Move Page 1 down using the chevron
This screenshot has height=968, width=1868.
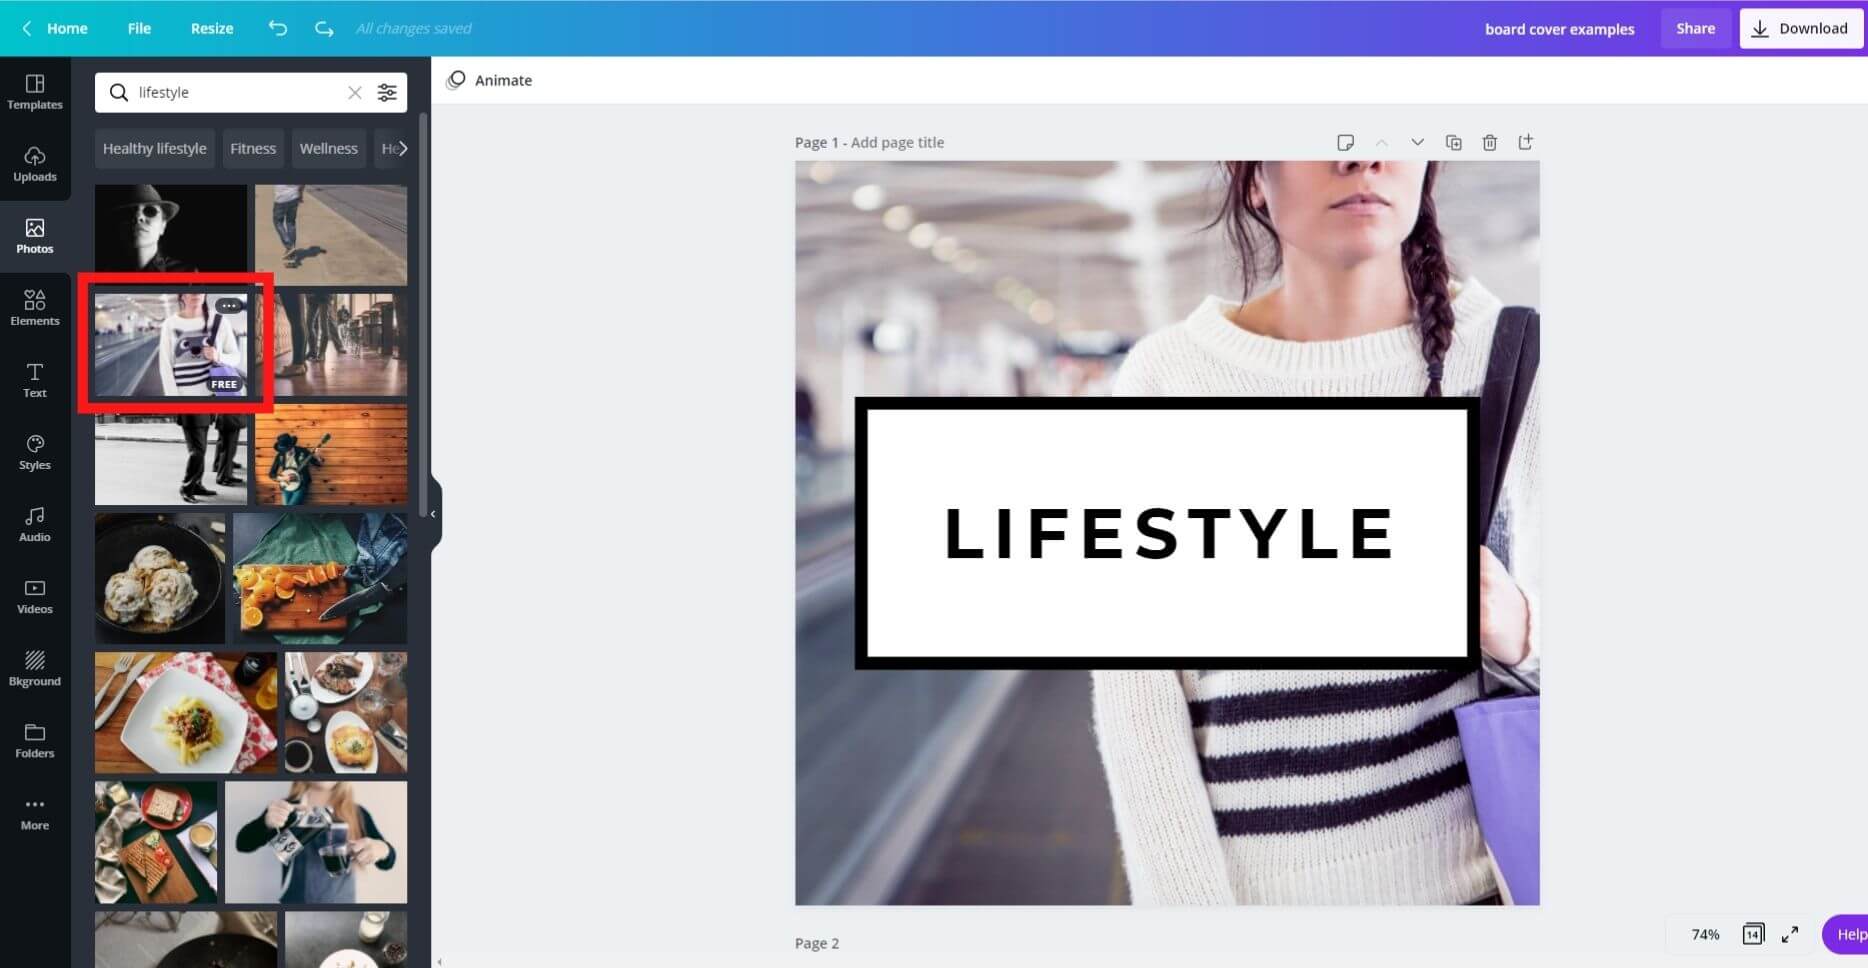coord(1417,142)
